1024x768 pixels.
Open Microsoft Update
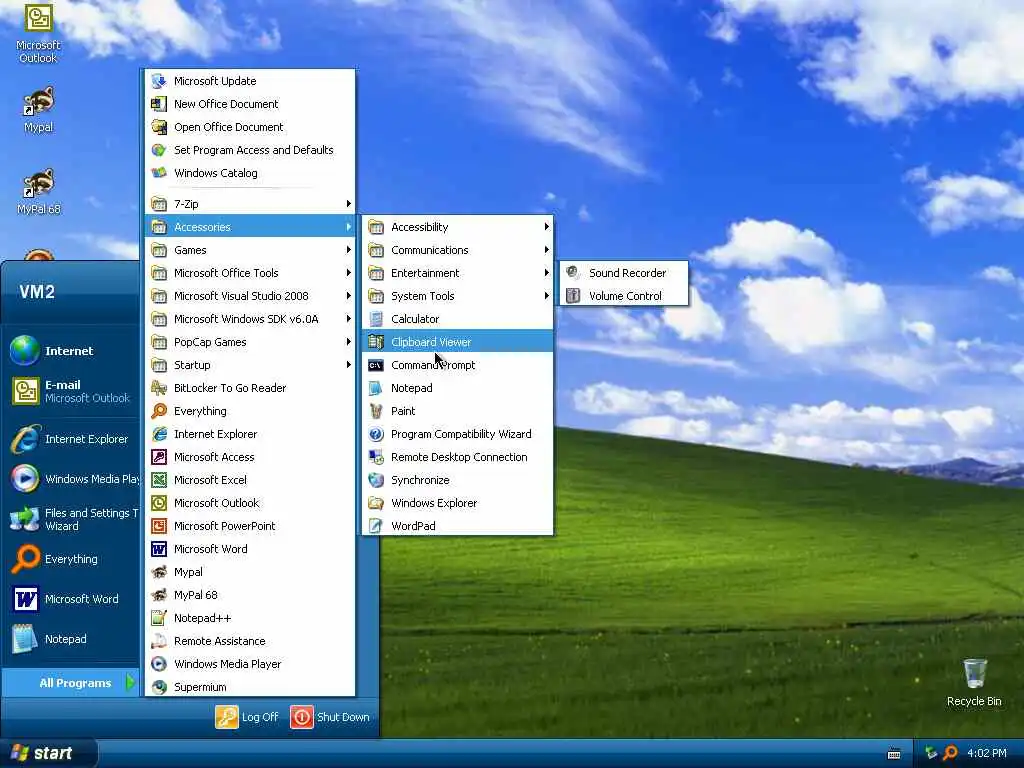[251, 81]
